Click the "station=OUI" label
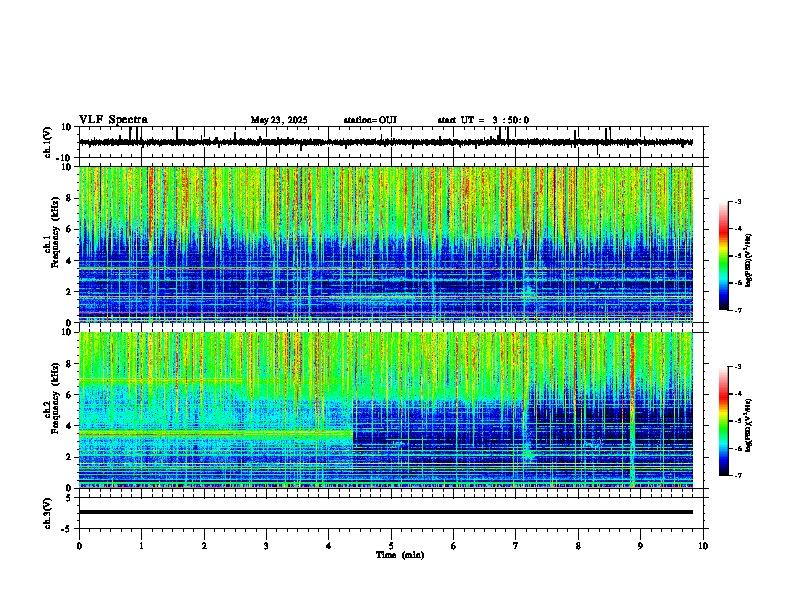Screen dimensions: 792x612 [x=370, y=120]
